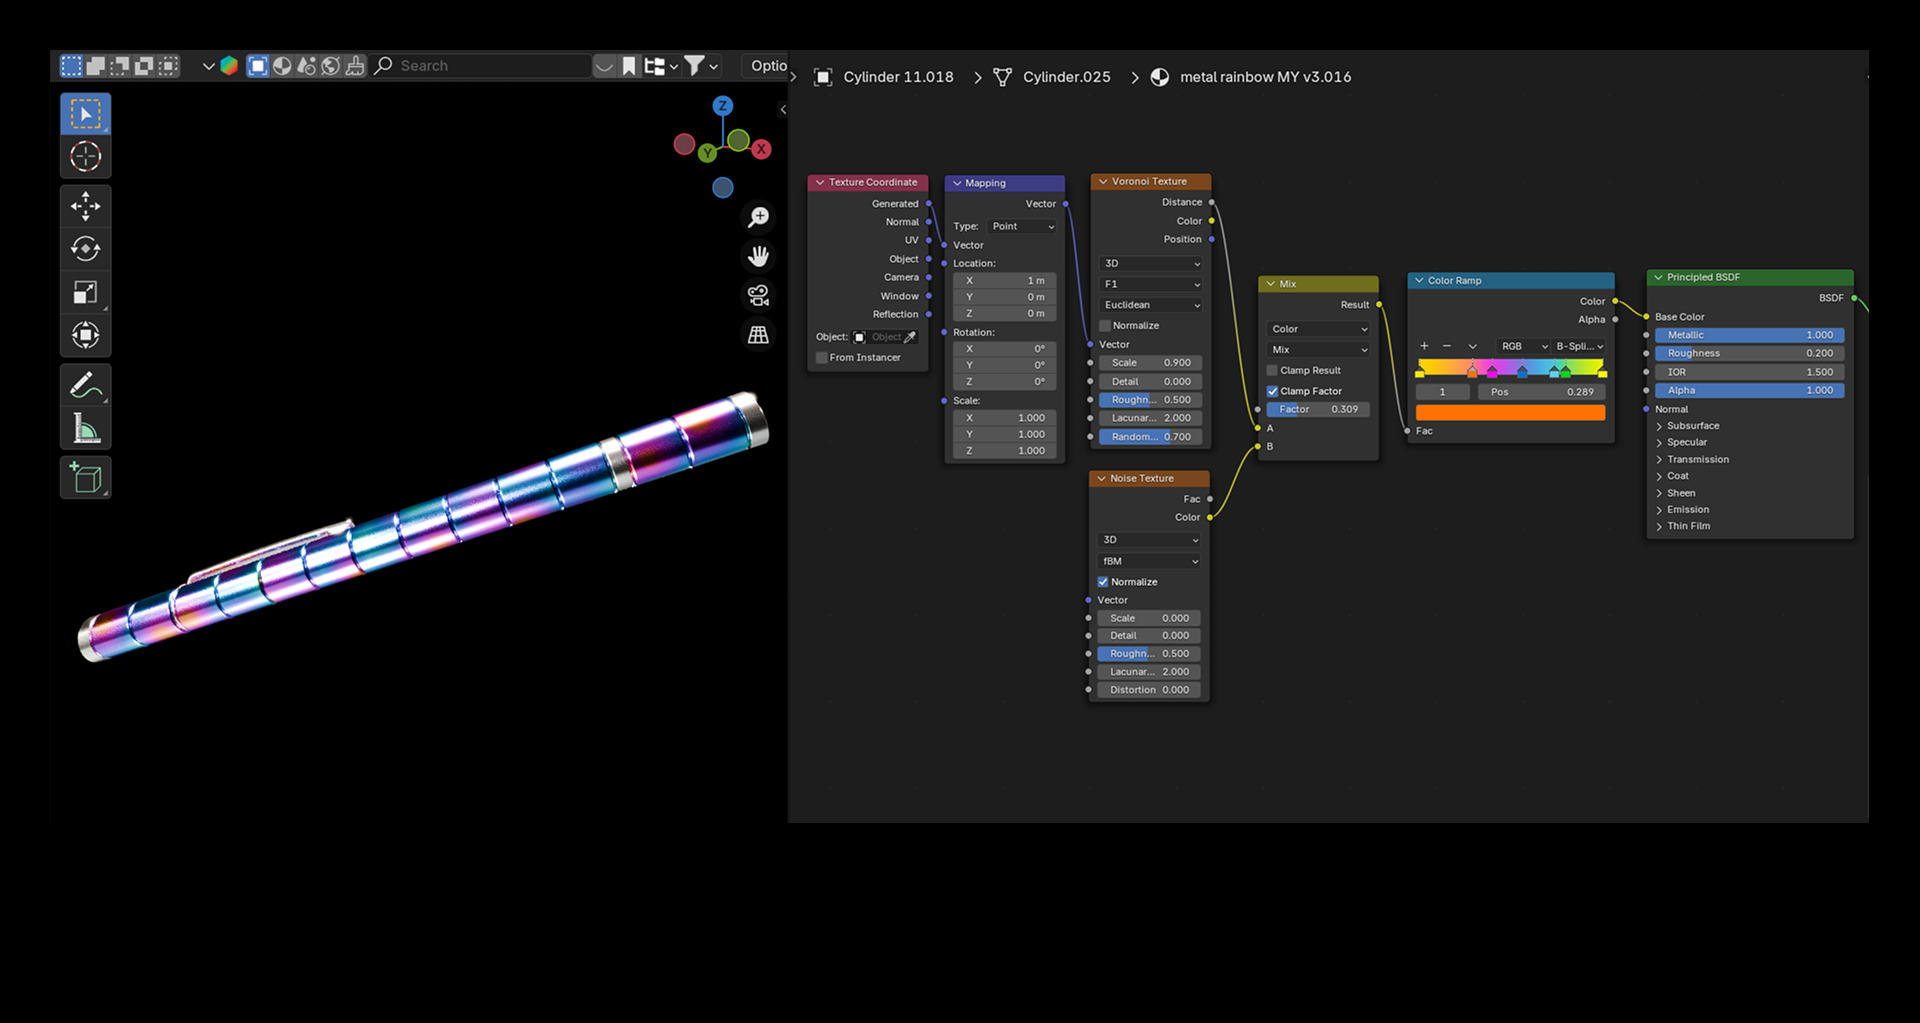1920x1023 pixels.
Task: Disable Clamp Factor in Mix node
Action: 1272,392
